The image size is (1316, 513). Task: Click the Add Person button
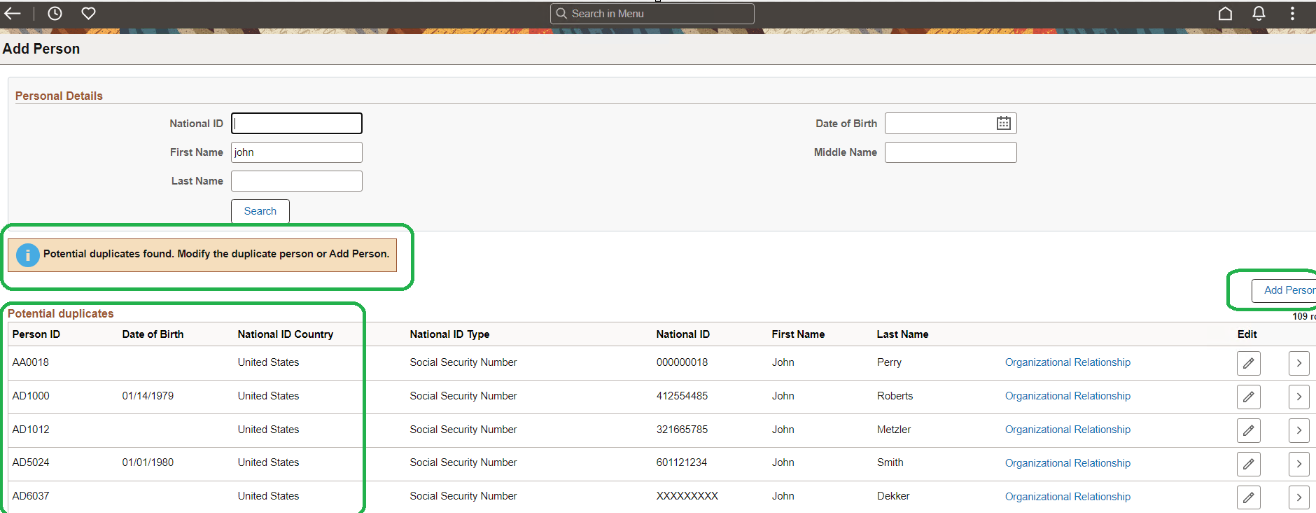[x=1284, y=290]
